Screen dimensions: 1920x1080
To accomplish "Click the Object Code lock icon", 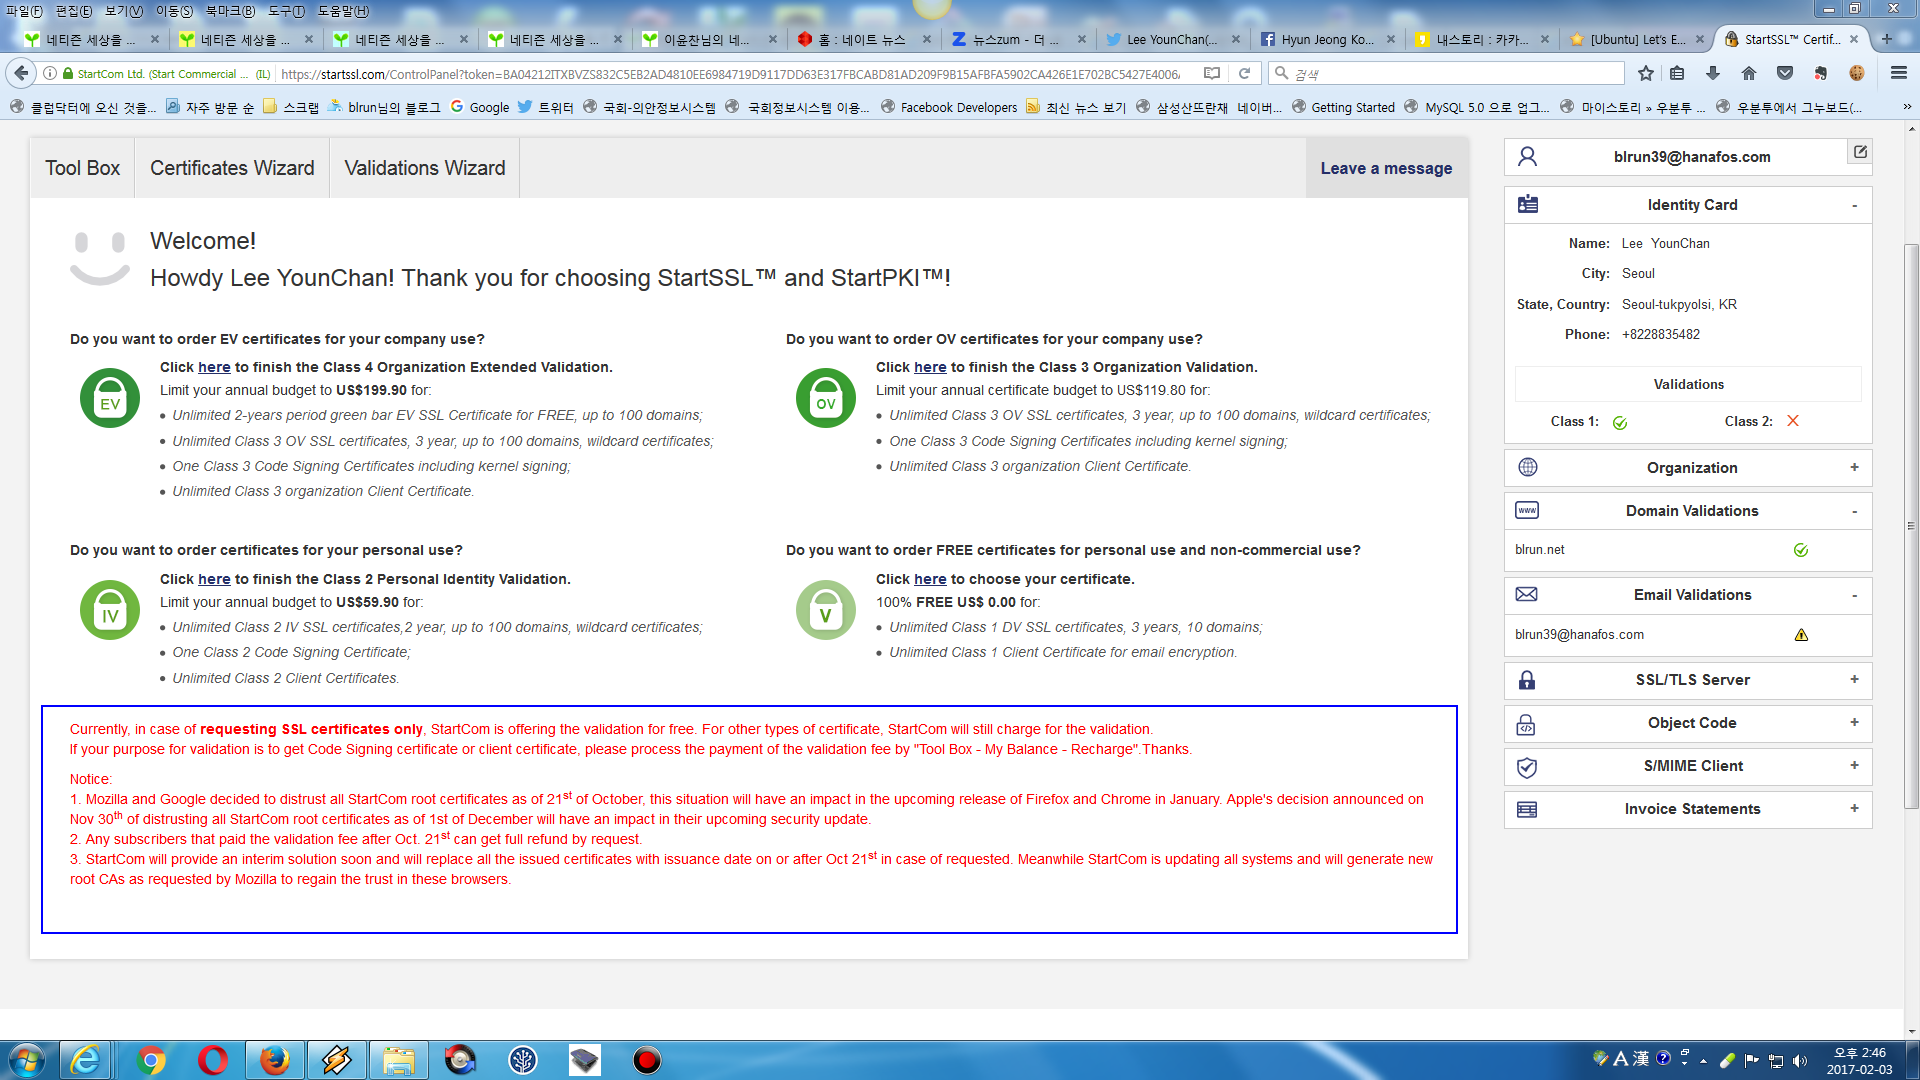I will 1526,724.
